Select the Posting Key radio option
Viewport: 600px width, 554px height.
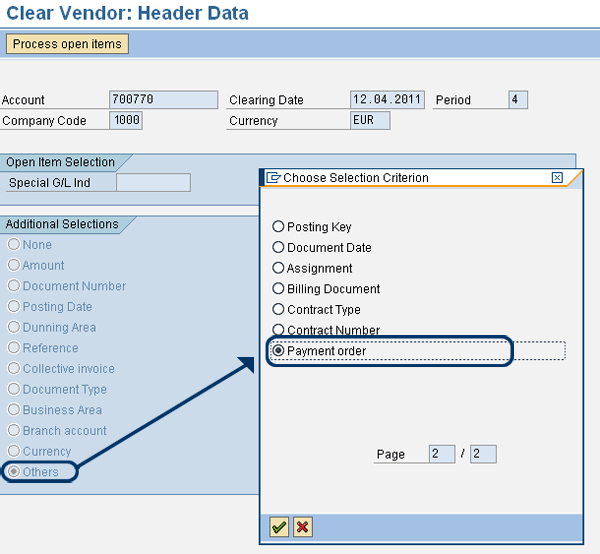click(279, 227)
